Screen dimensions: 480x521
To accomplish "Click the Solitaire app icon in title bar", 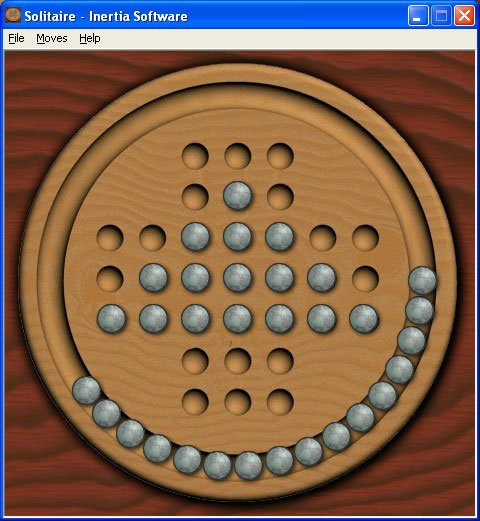I will [x=13, y=16].
